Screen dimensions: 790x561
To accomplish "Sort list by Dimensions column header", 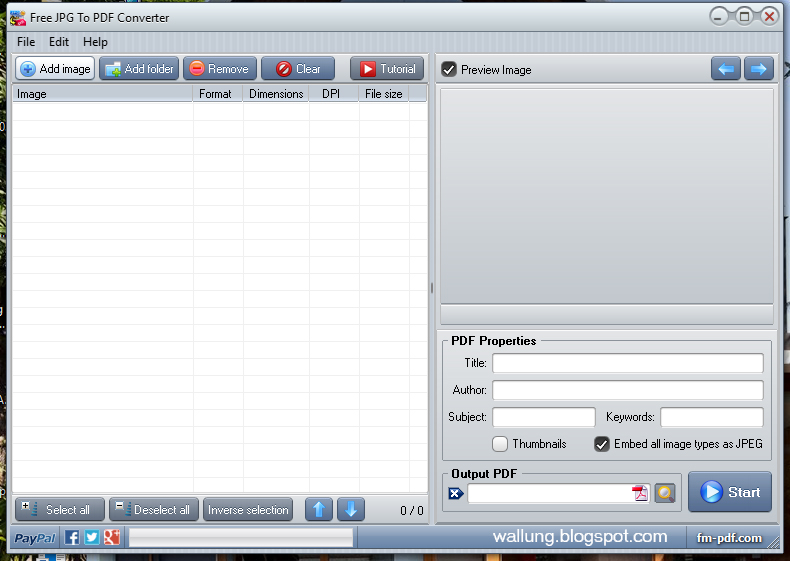I will pyautogui.click(x=276, y=94).
